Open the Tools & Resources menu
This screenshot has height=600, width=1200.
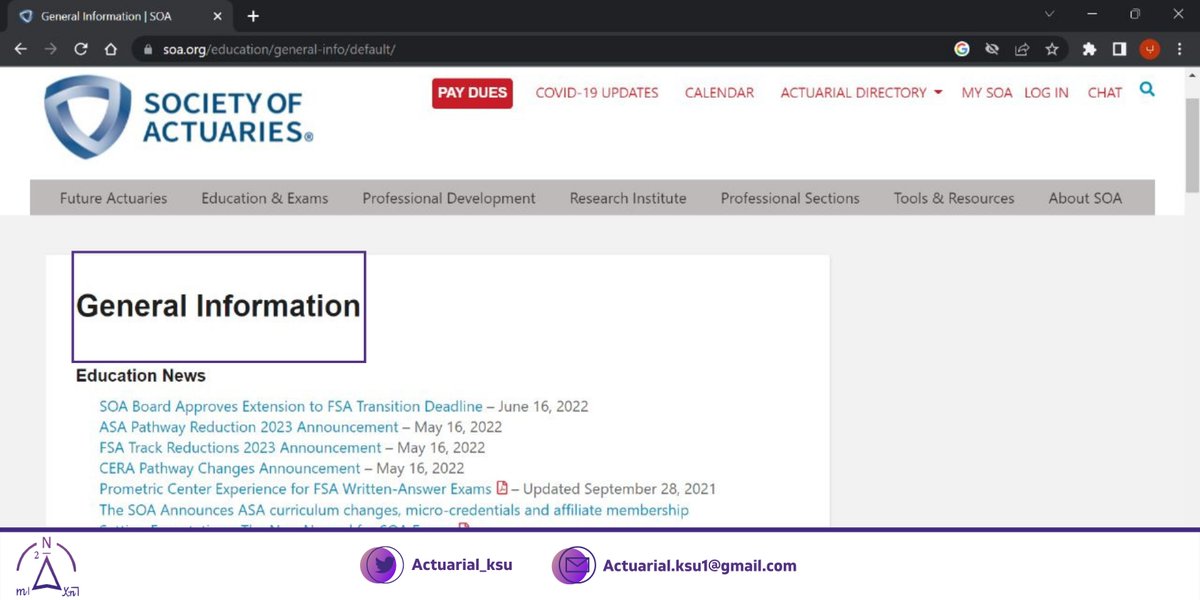point(954,198)
